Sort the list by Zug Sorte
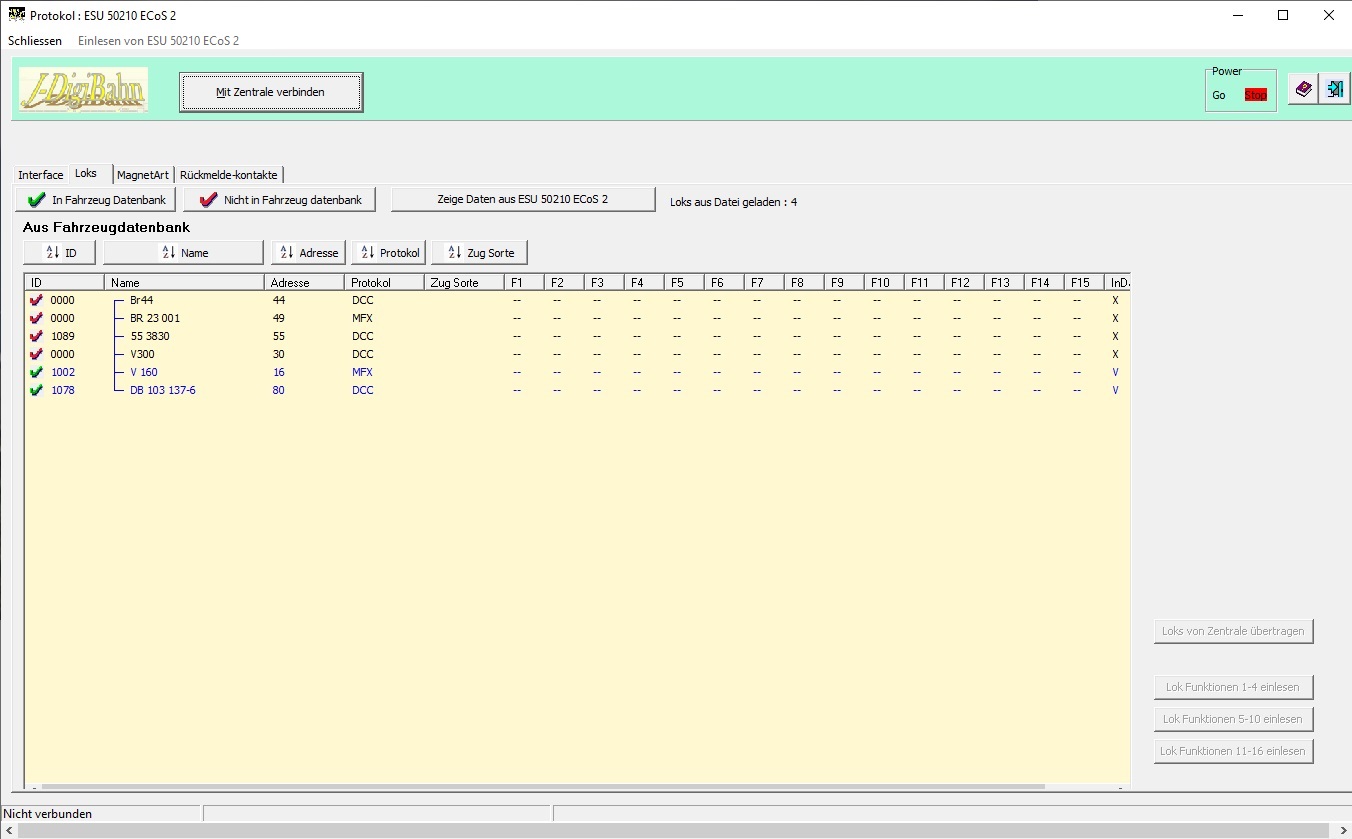This screenshot has height=839, width=1352. tap(479, 253)
